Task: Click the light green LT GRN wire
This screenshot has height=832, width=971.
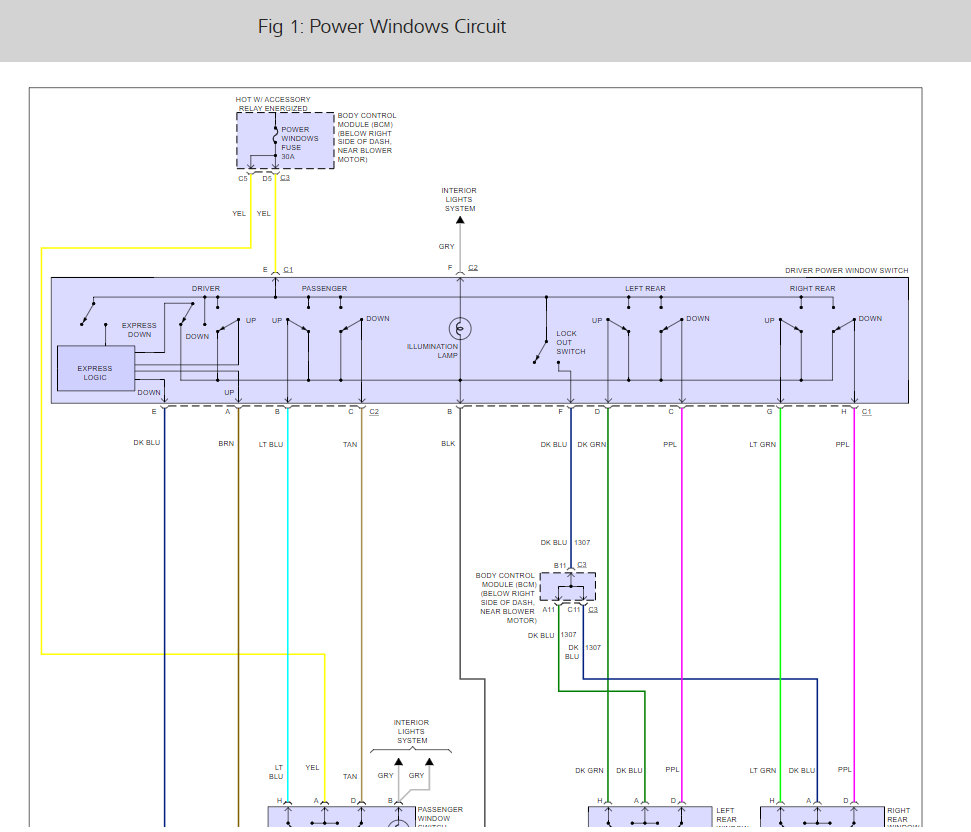Action: click(780, 600)
